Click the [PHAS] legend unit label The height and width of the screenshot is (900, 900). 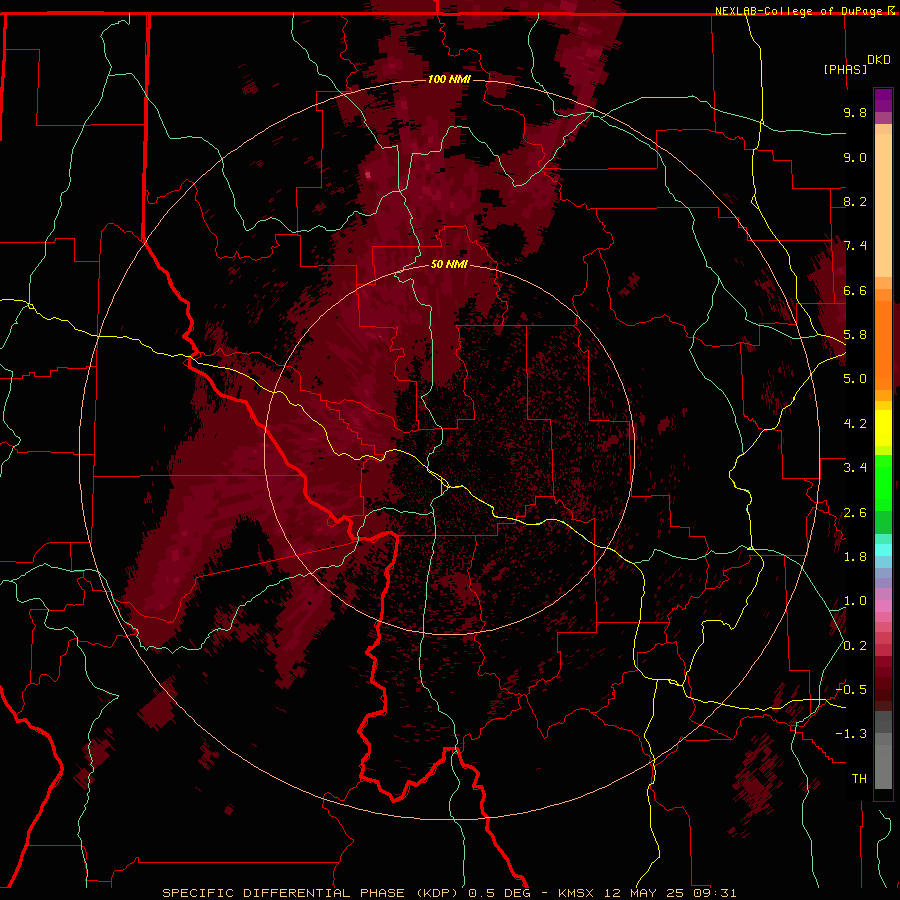coord(845,69)
